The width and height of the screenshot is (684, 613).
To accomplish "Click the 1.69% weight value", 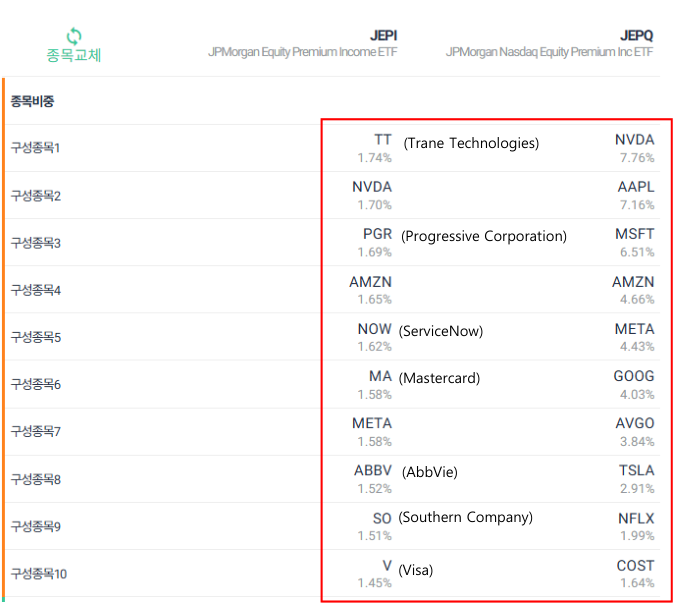I will tap(375, 252).
